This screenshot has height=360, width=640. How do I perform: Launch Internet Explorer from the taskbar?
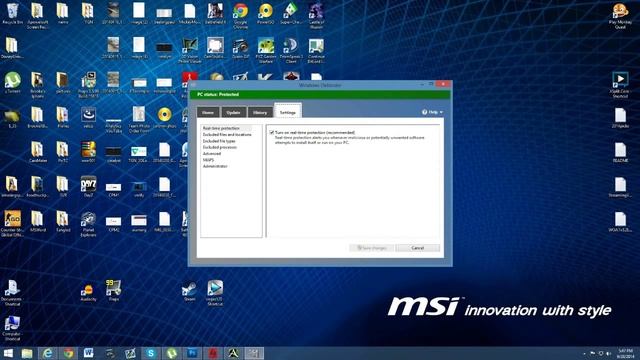48,353
